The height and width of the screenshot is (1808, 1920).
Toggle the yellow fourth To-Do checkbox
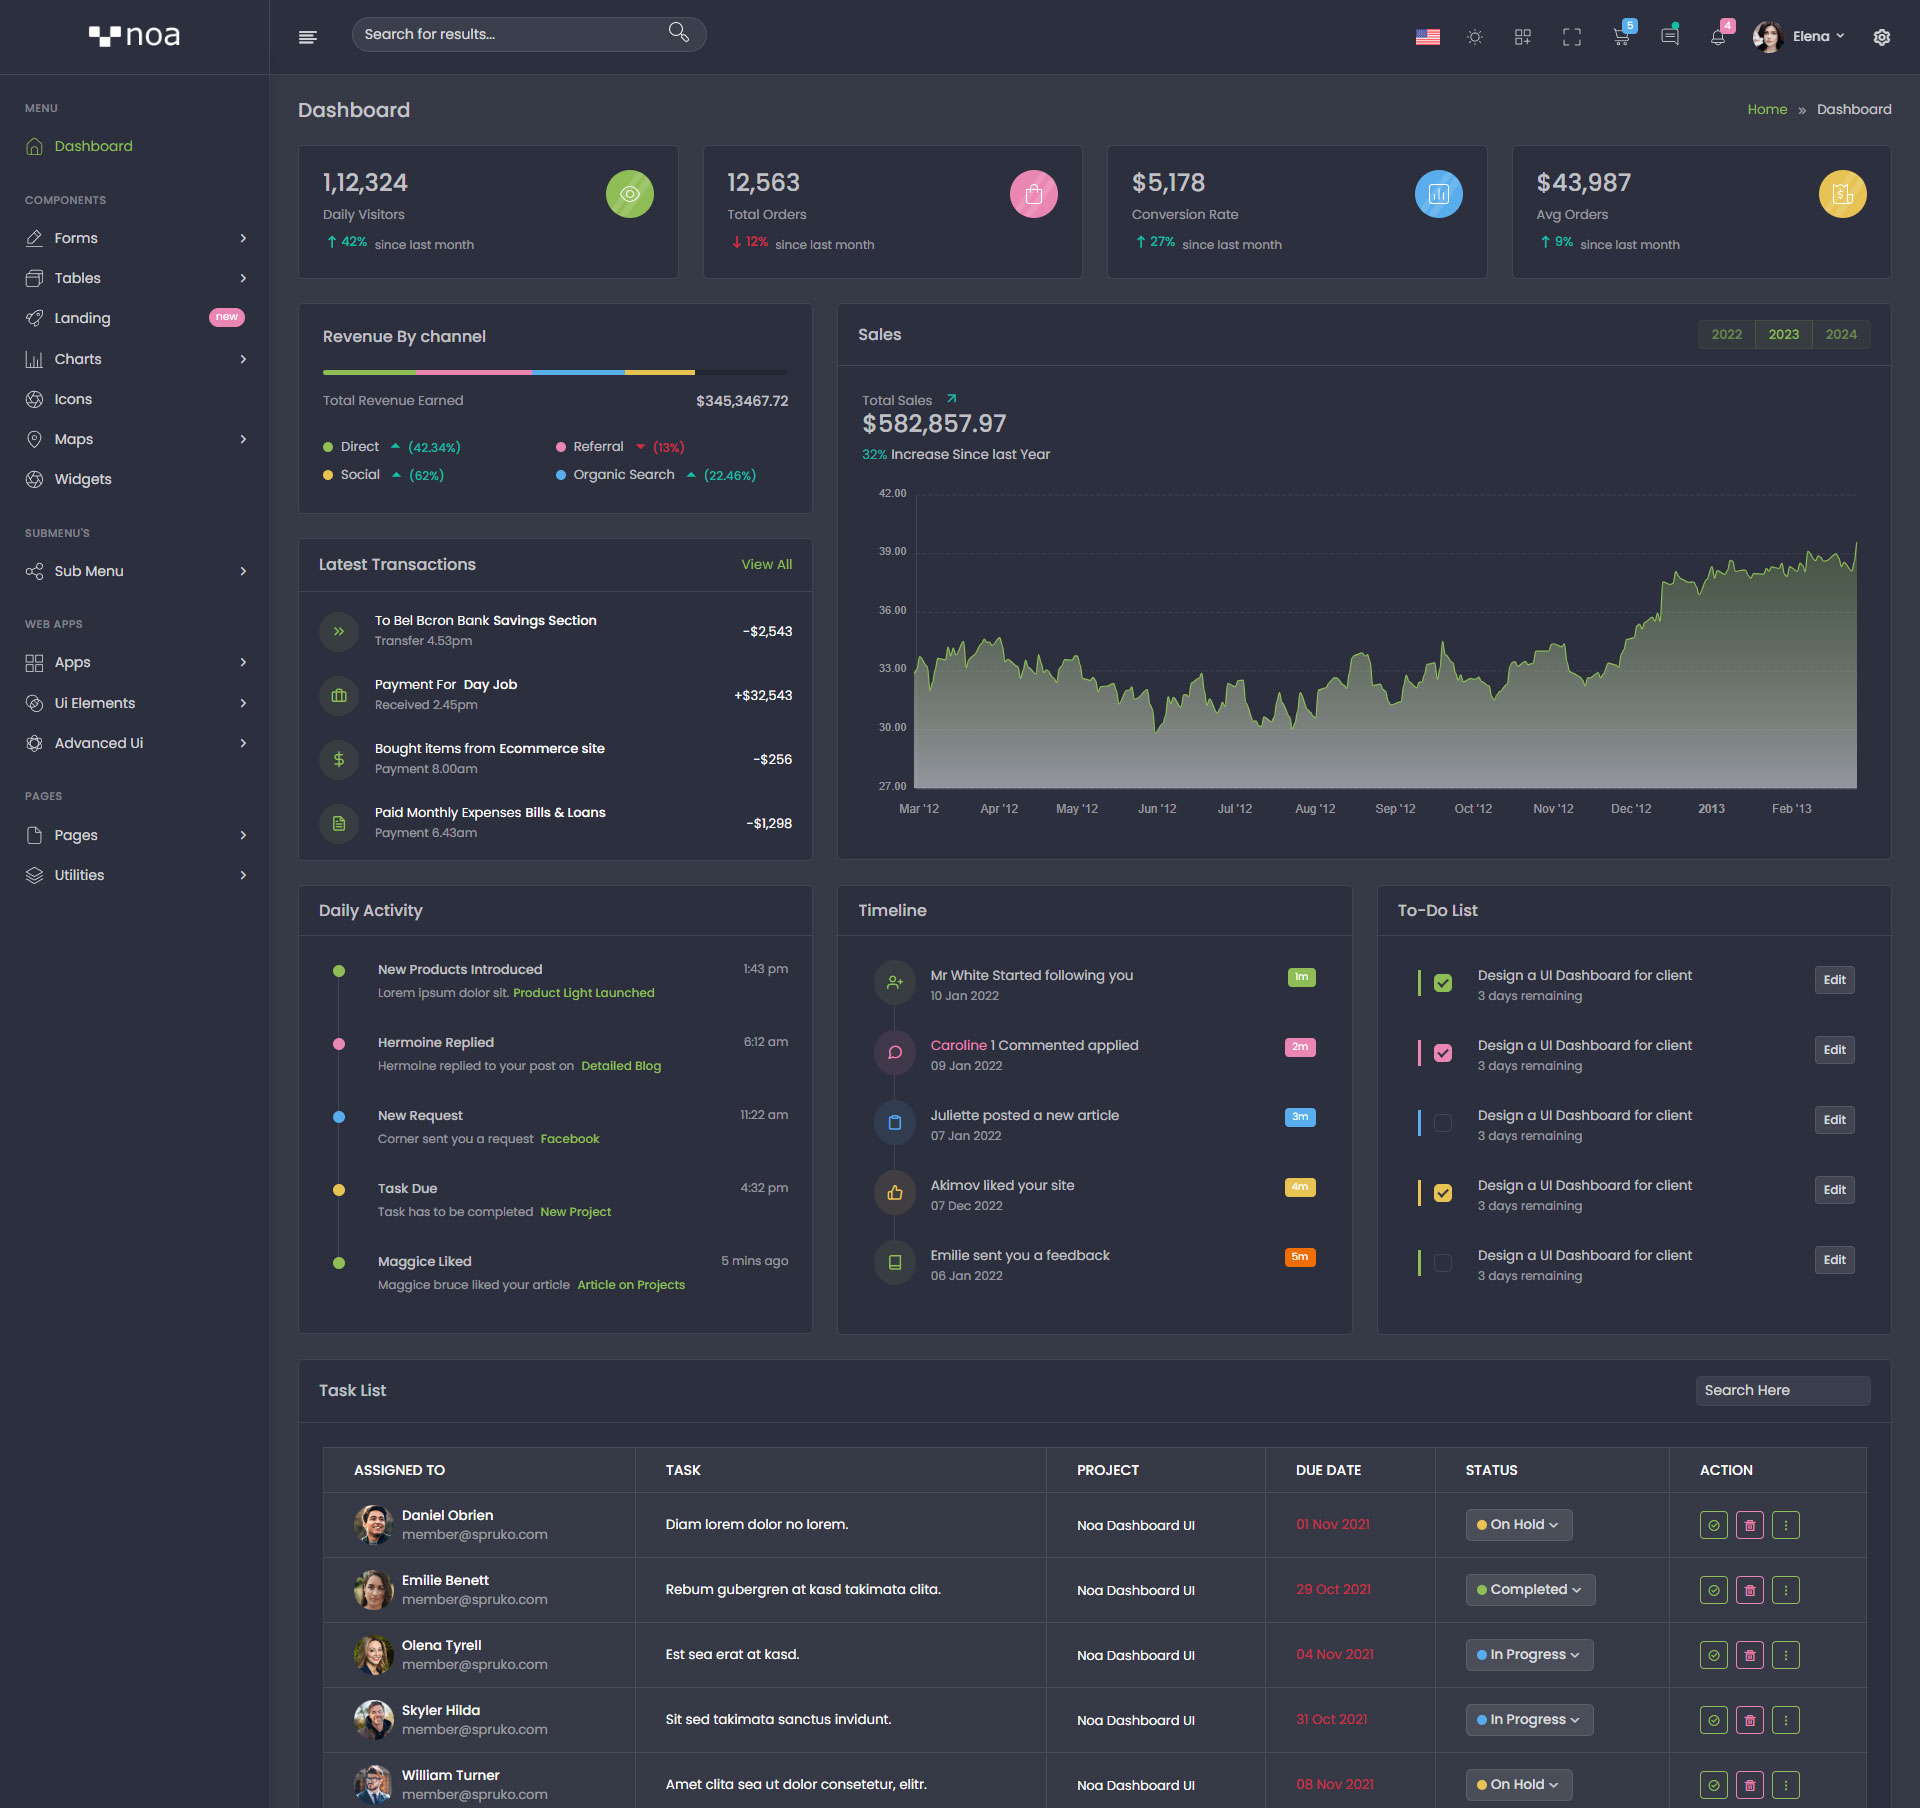pyautogui.click(x=1443, y=1193)
